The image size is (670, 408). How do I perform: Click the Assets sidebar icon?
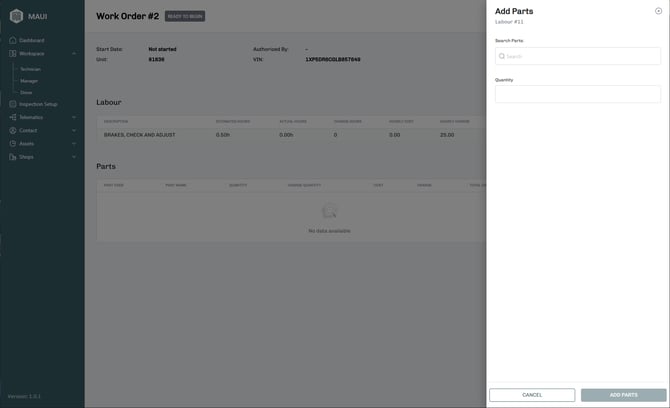pyautogui.click(x=13, y=144)
